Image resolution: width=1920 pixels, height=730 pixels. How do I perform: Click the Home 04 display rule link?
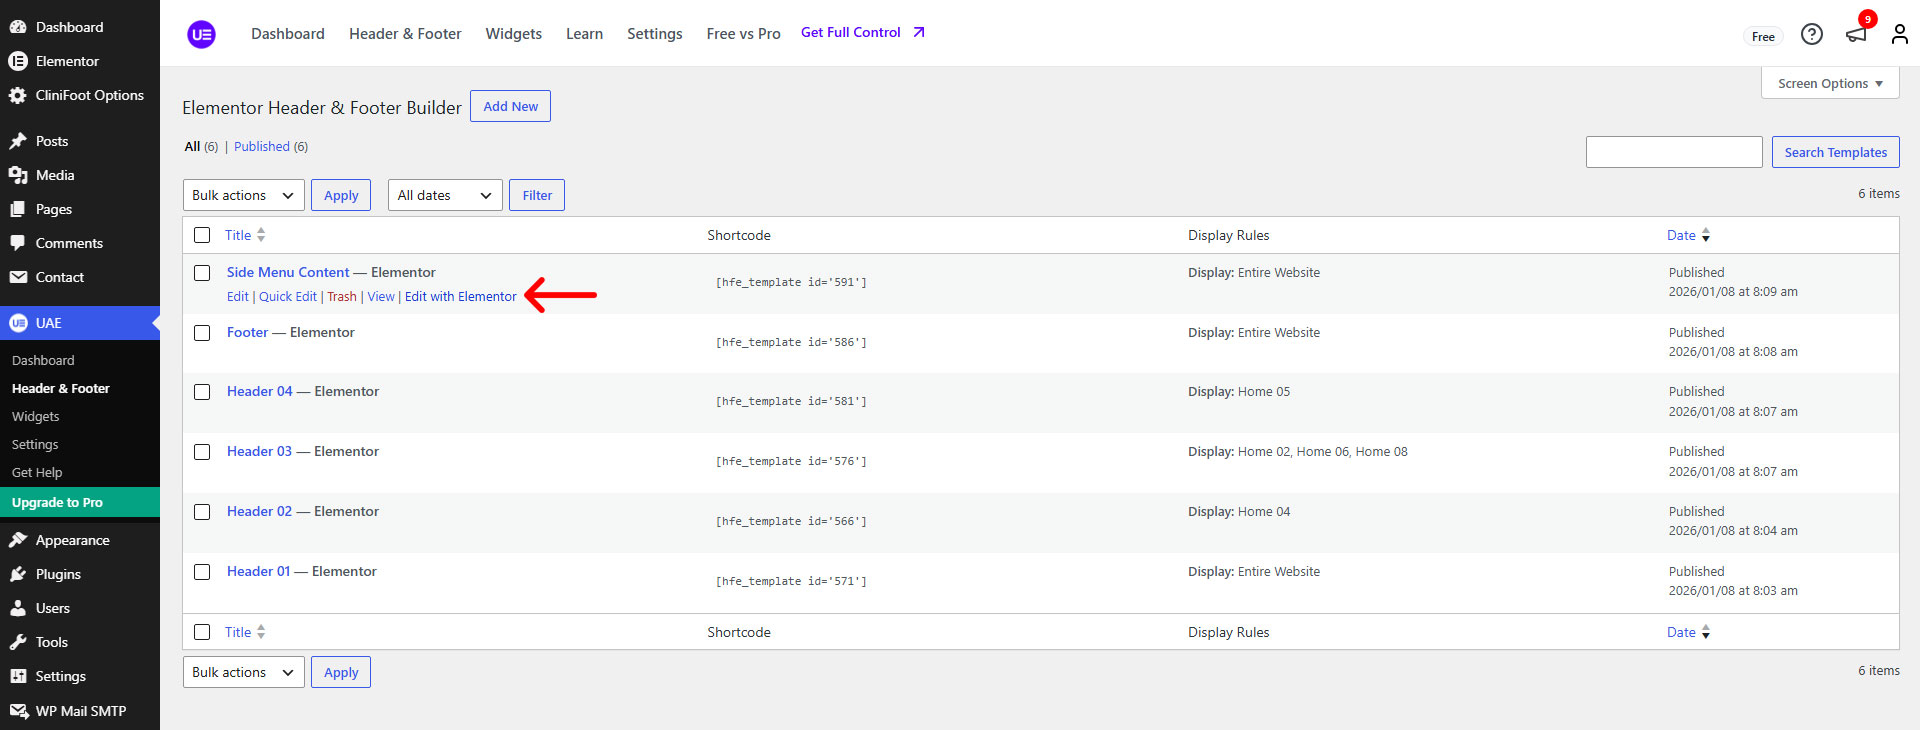[1264, 512]
